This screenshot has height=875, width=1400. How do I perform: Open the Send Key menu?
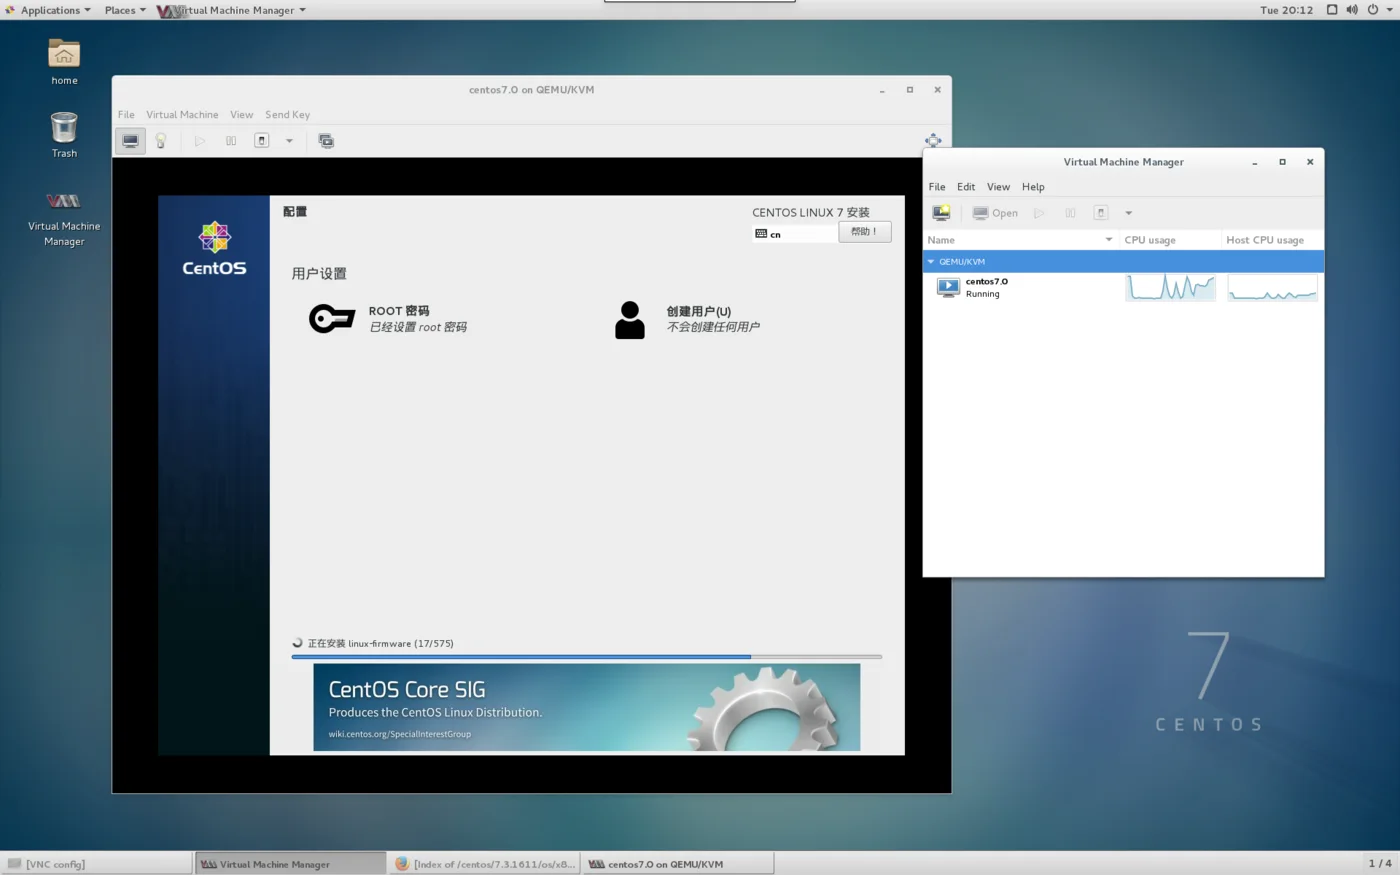click(x=287, y=115)
